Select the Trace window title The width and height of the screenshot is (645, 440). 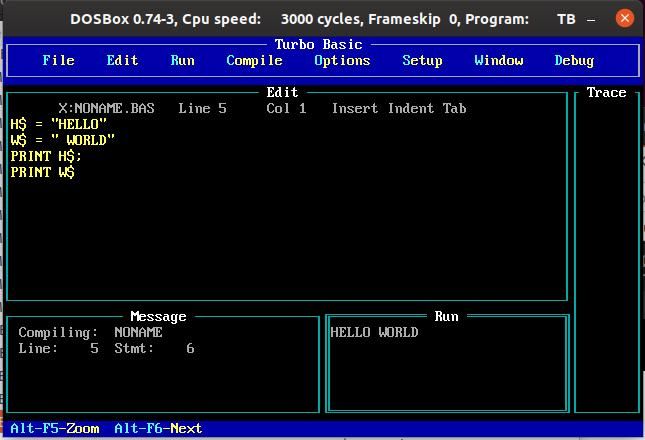[606, 93]
